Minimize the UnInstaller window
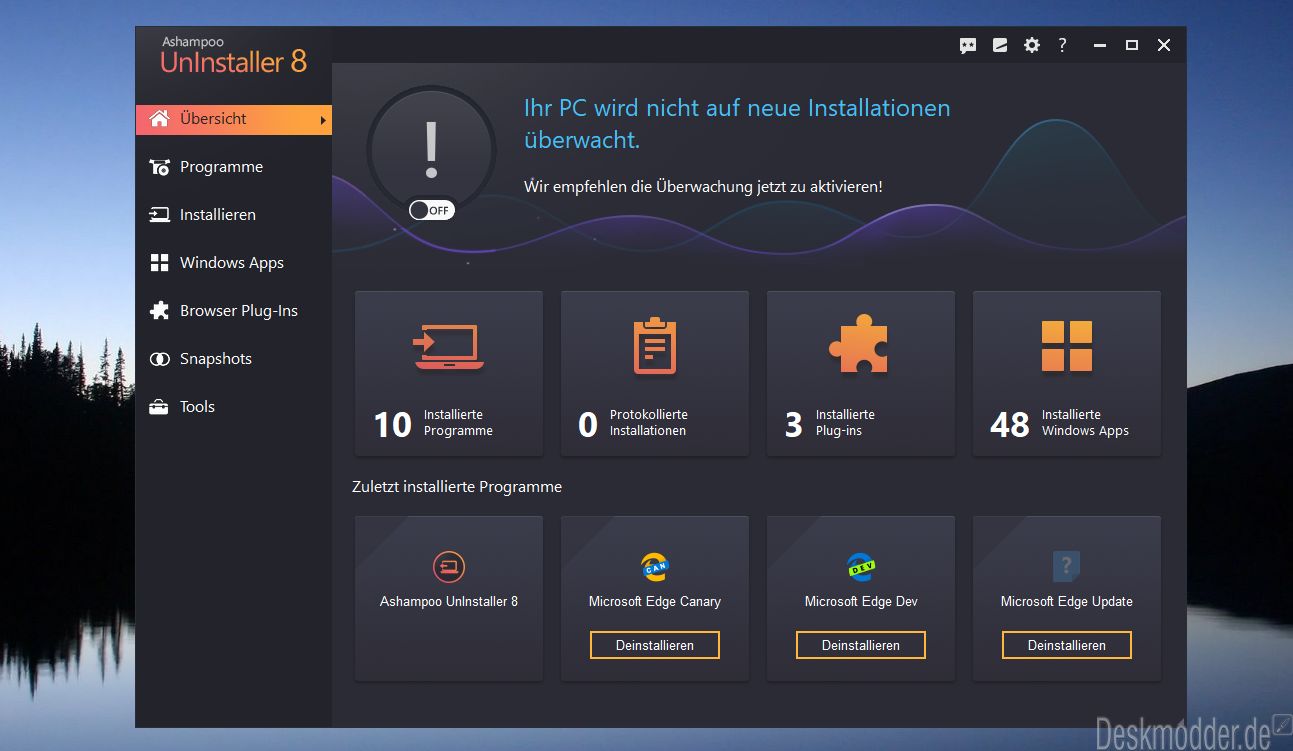The width and height of the screenshot is (1293, 751). pyautogui.click(x=1100, y=45)
